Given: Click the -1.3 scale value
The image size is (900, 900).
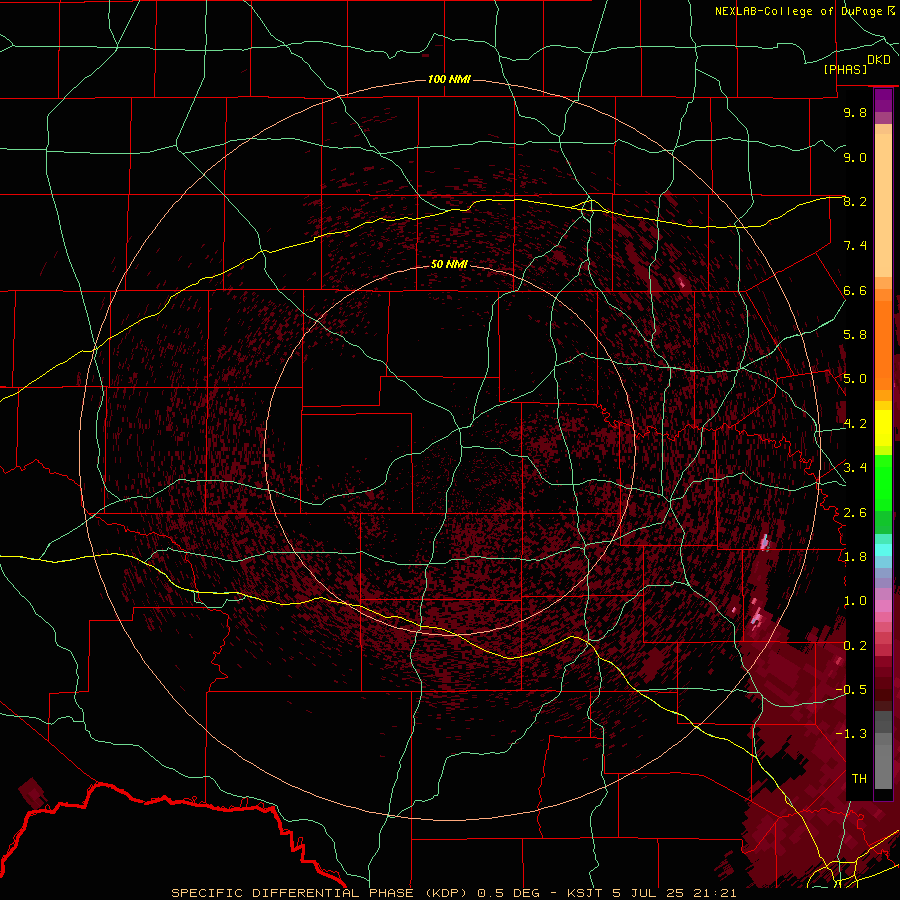Looking at the screenshot, I should pyautogui.click(x=851, y=734).
